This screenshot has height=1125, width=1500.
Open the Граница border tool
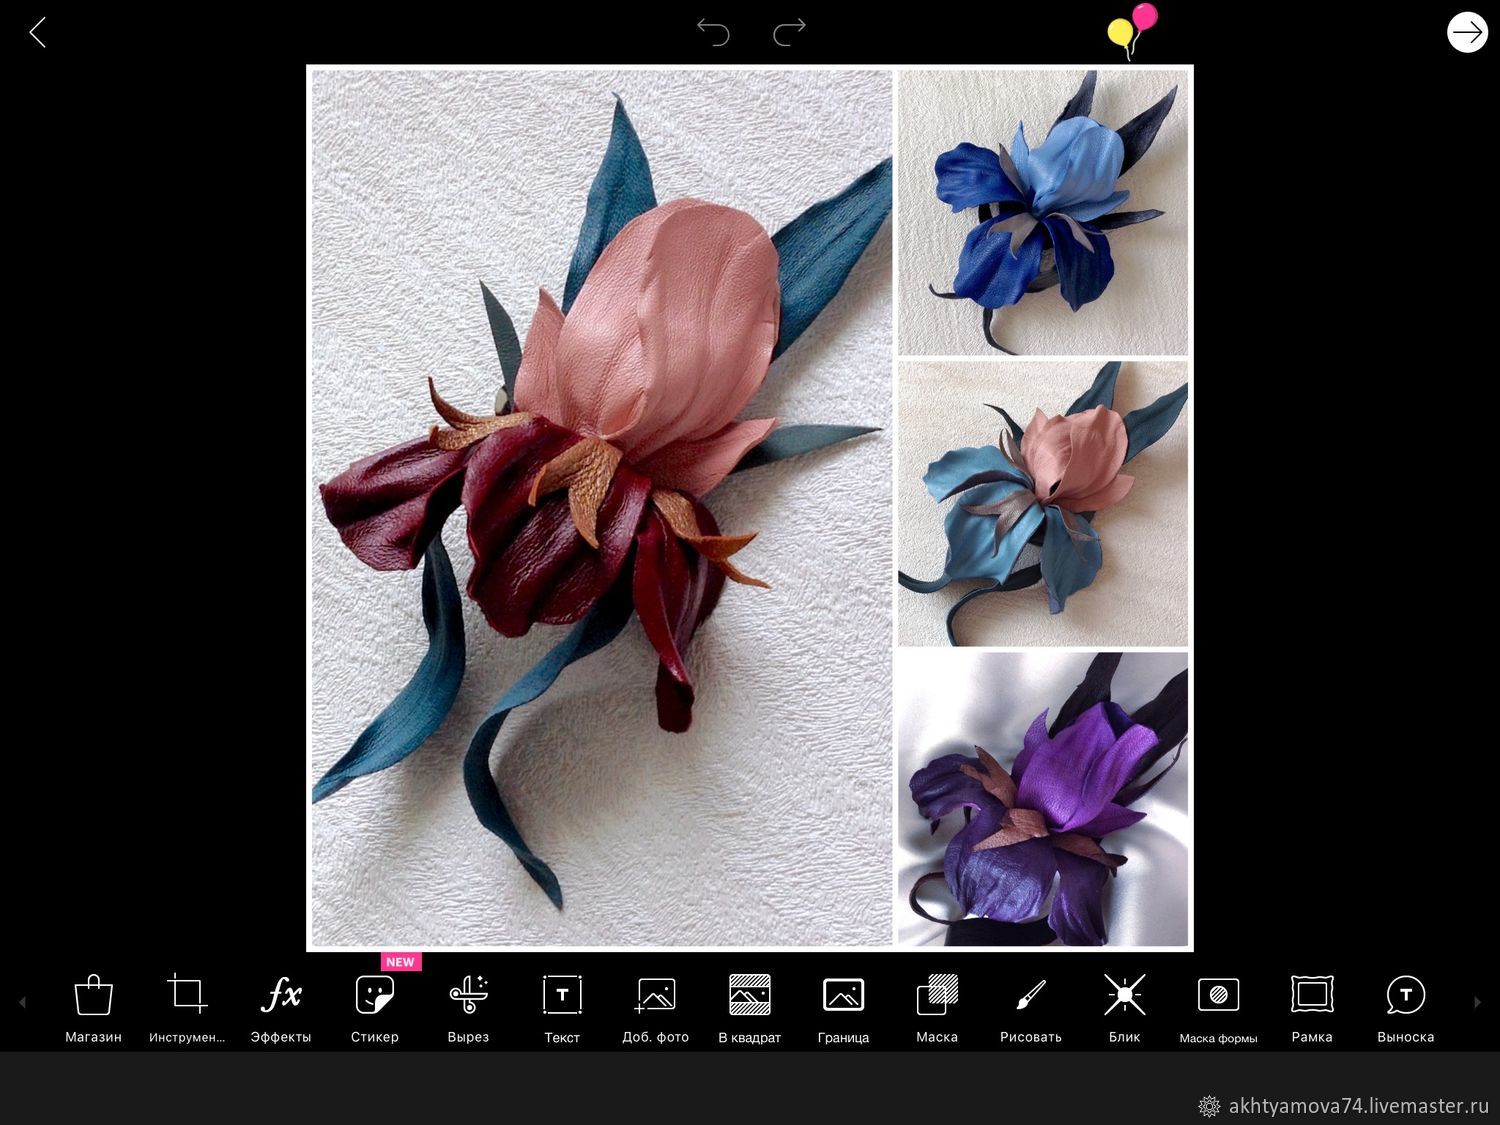click(x=843, y=1008)
